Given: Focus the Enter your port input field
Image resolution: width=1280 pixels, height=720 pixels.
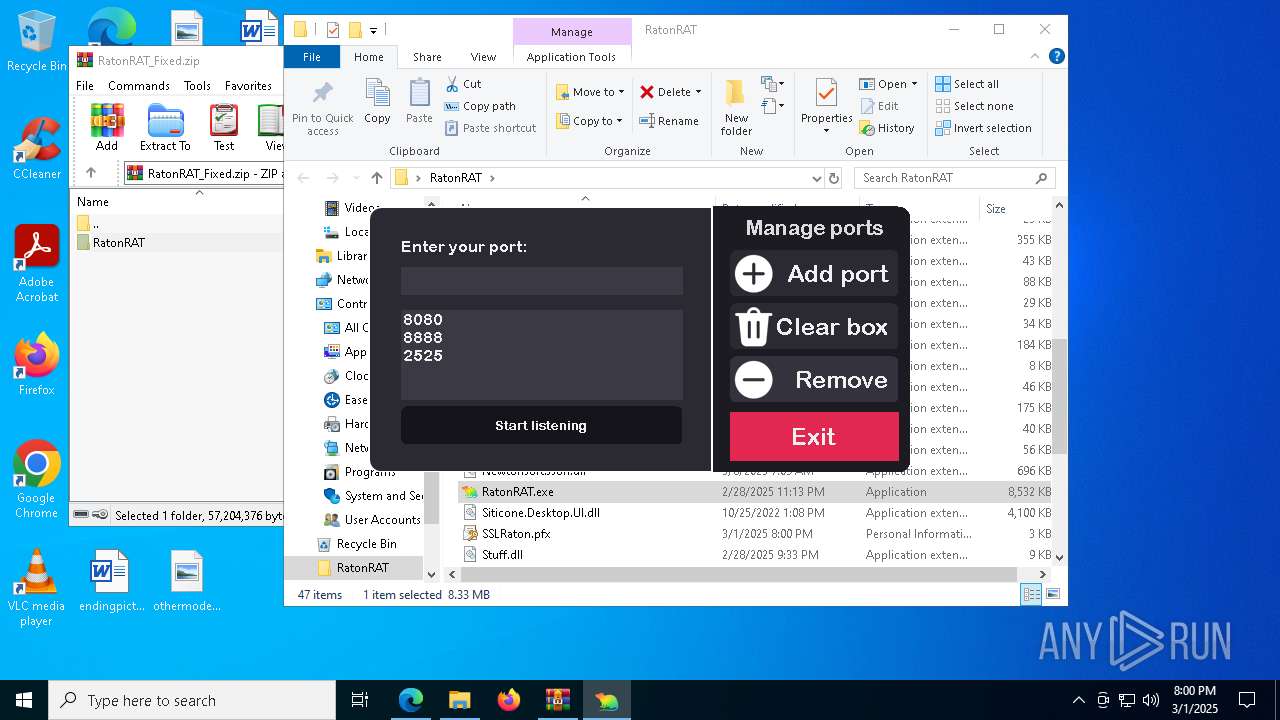Looking at the screenshot, I should [541, 280].
